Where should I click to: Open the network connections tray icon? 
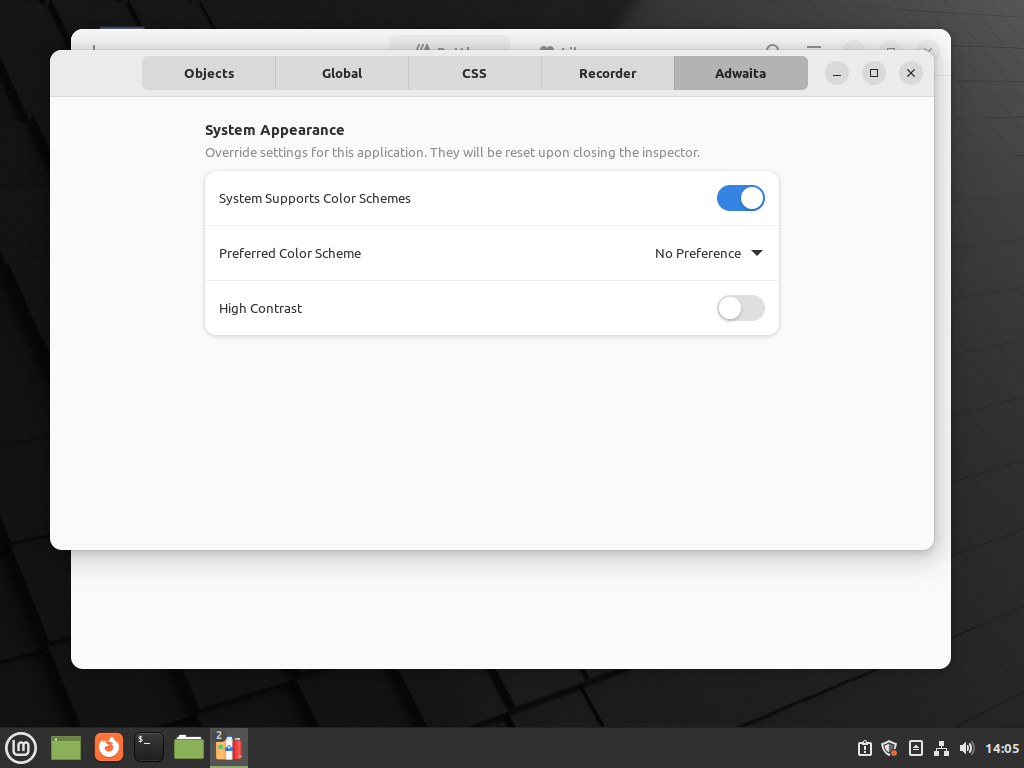pos(941,748)
